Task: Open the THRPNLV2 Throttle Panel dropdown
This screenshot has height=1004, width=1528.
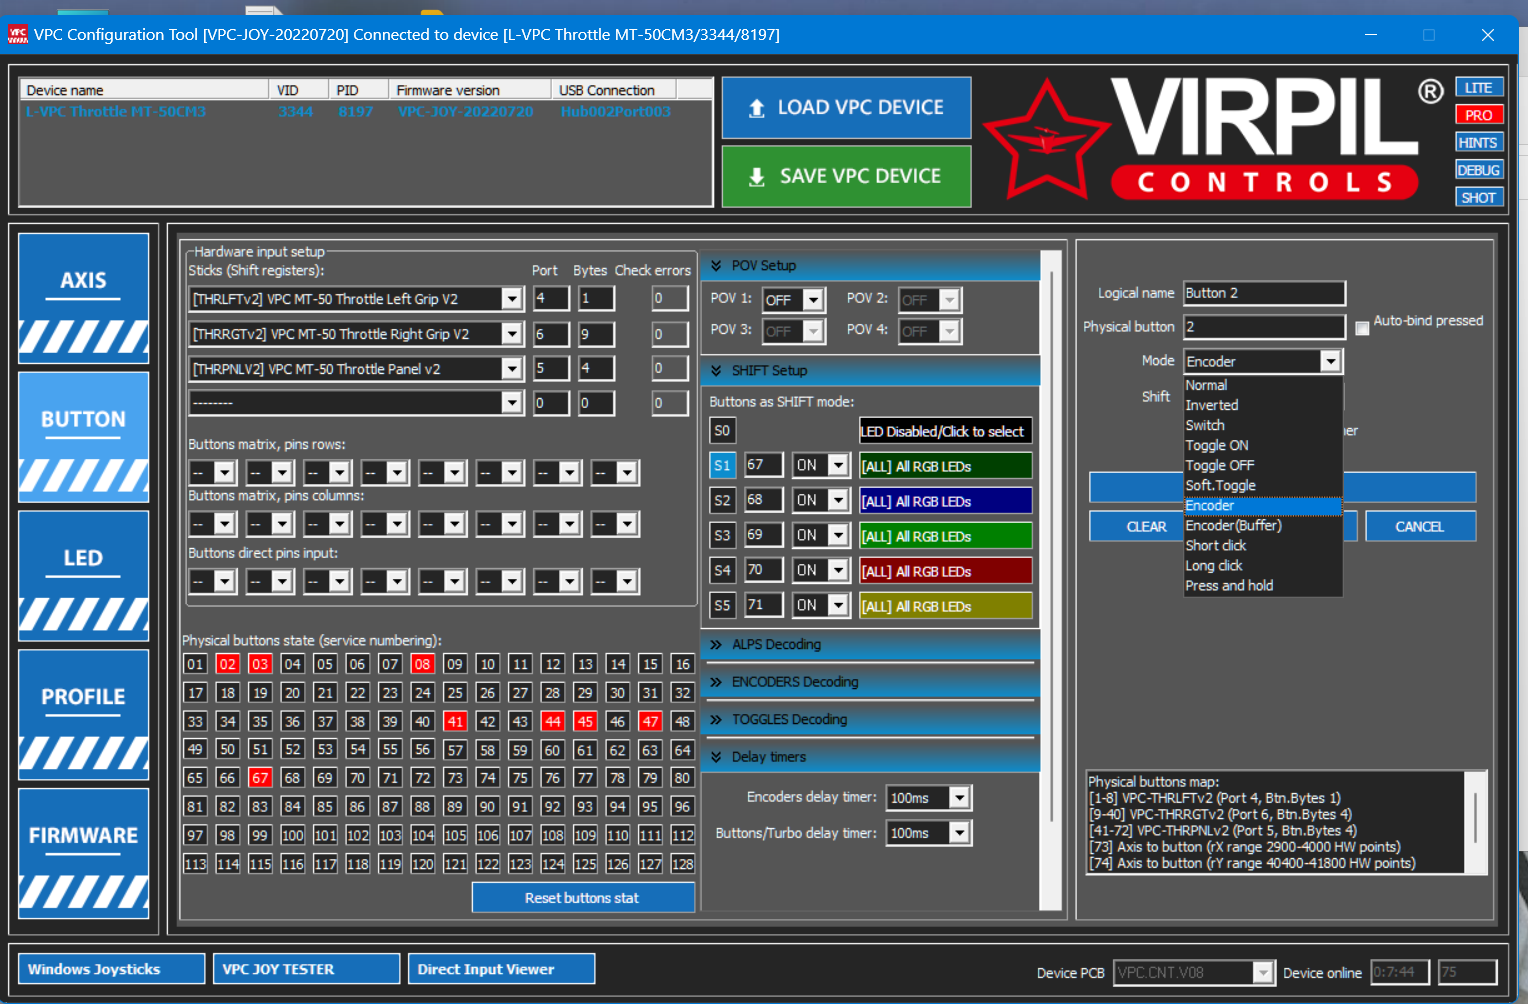Action: pyautogui.click(x=511, y=369)
